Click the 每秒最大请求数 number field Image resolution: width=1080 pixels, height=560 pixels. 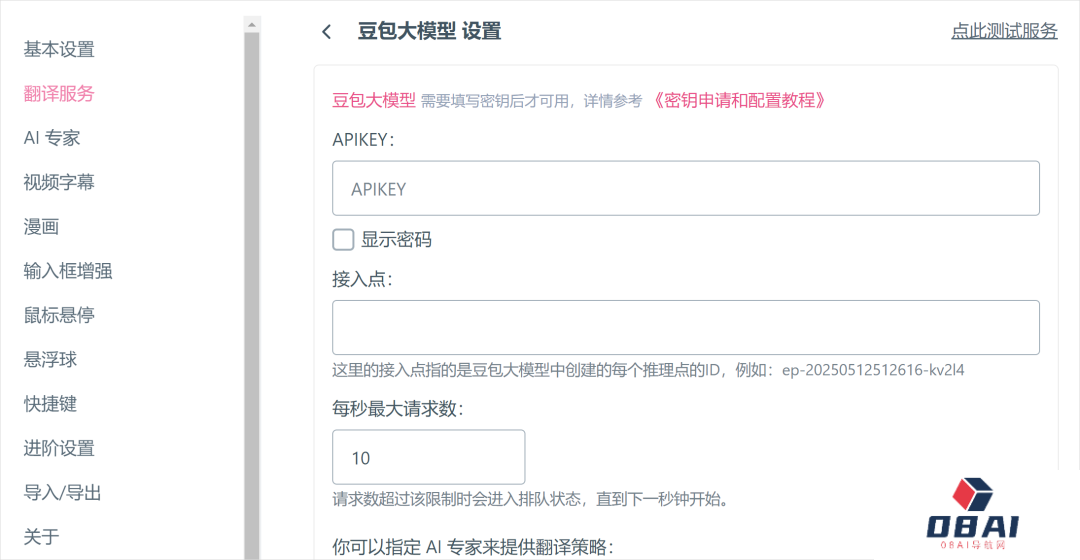pos(428,458)
